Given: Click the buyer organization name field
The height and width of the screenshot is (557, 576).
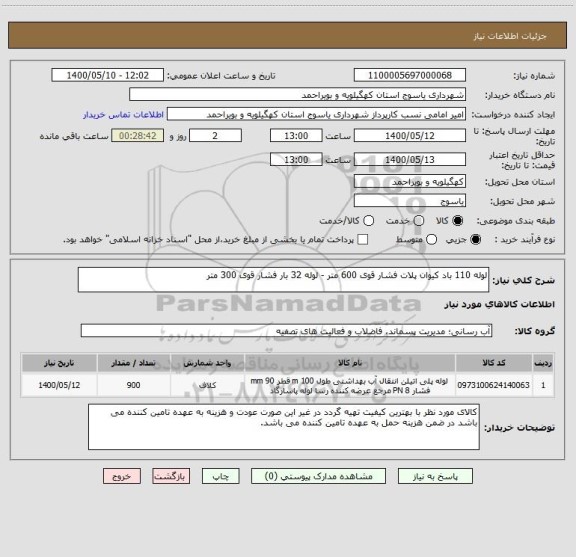Looking at the screenshot, I should tap(298, 95).
